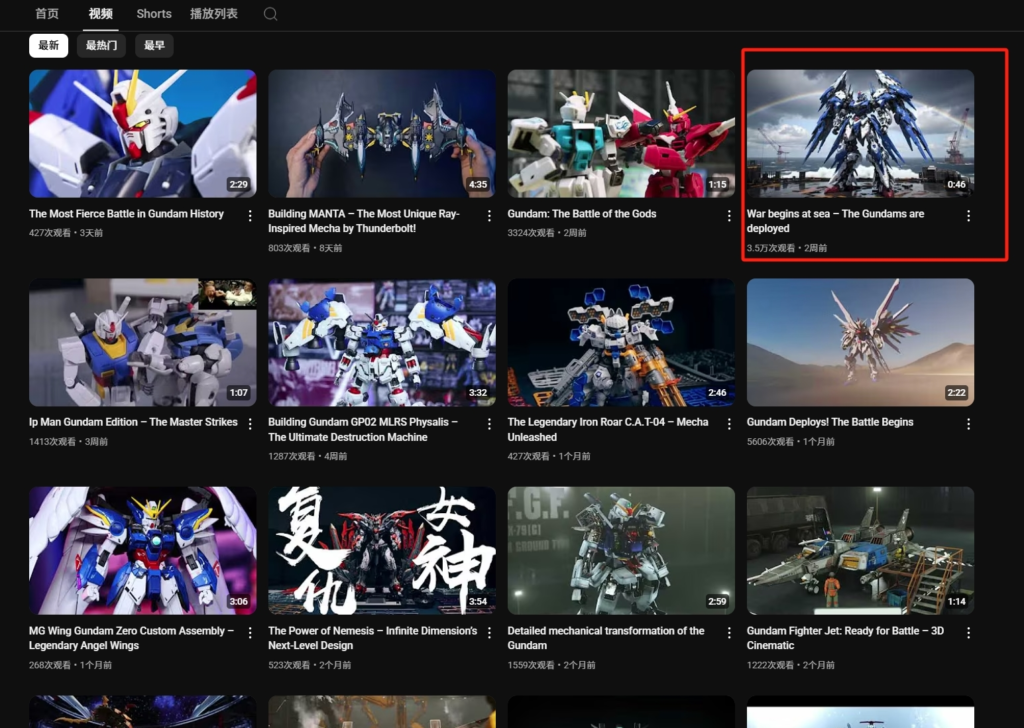1024x728 pixels.
Task: Sort videos by 最热门 chip
Action: (x=101, y=46)
